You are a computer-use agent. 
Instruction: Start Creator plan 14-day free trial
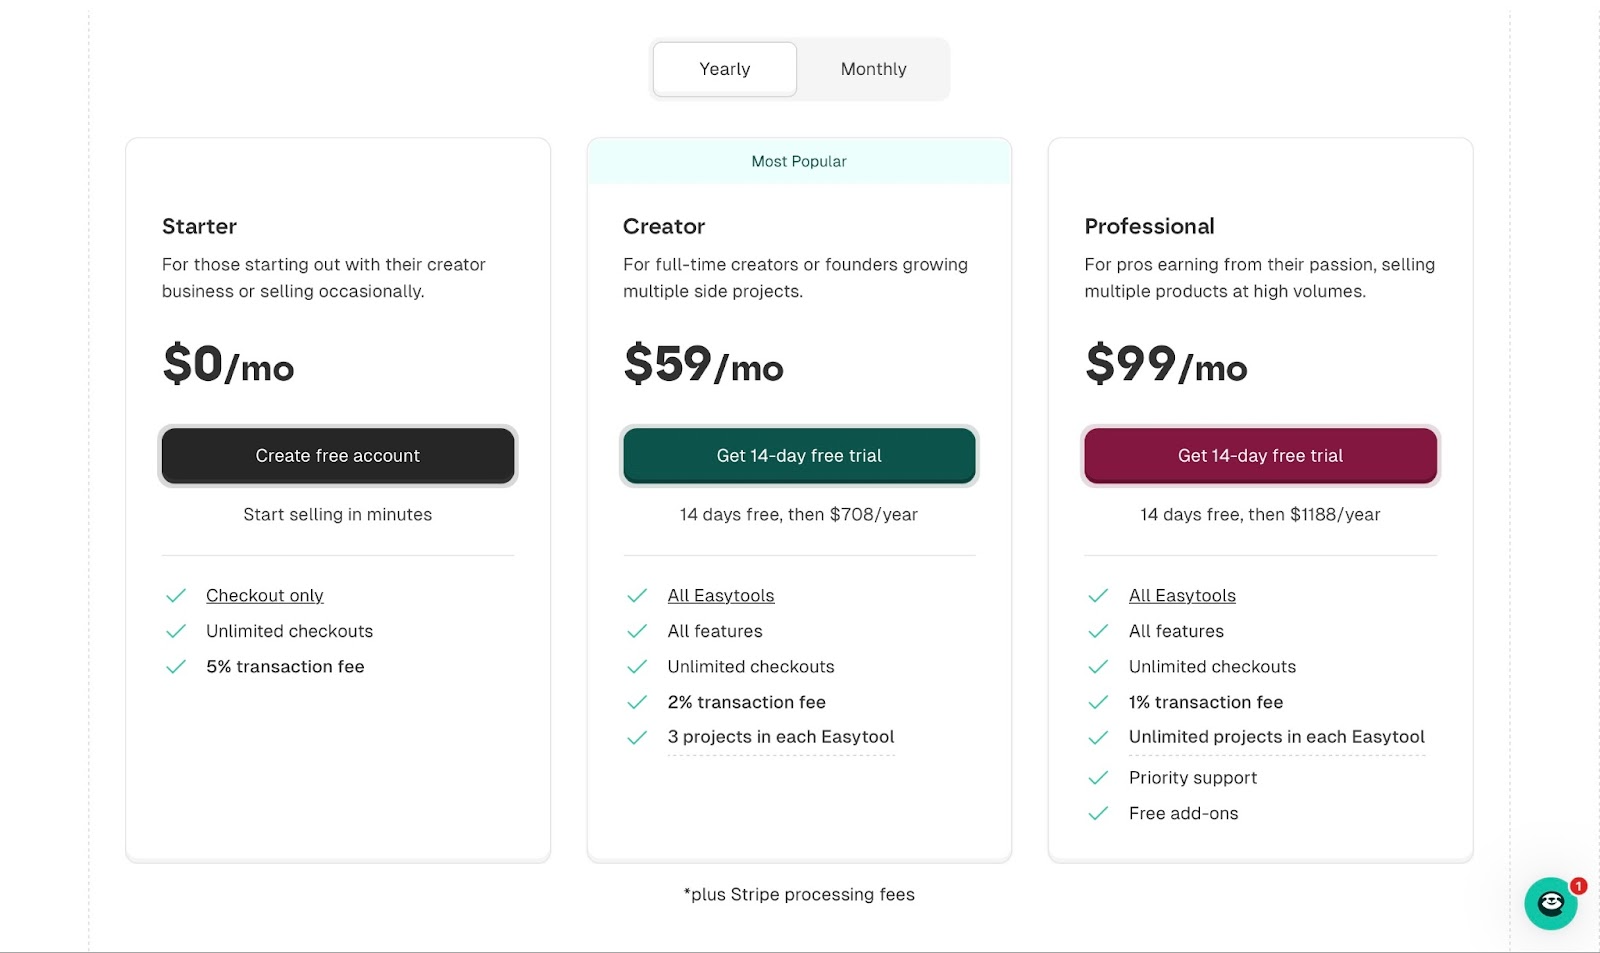pyautogui.click(x=799, y=456)
